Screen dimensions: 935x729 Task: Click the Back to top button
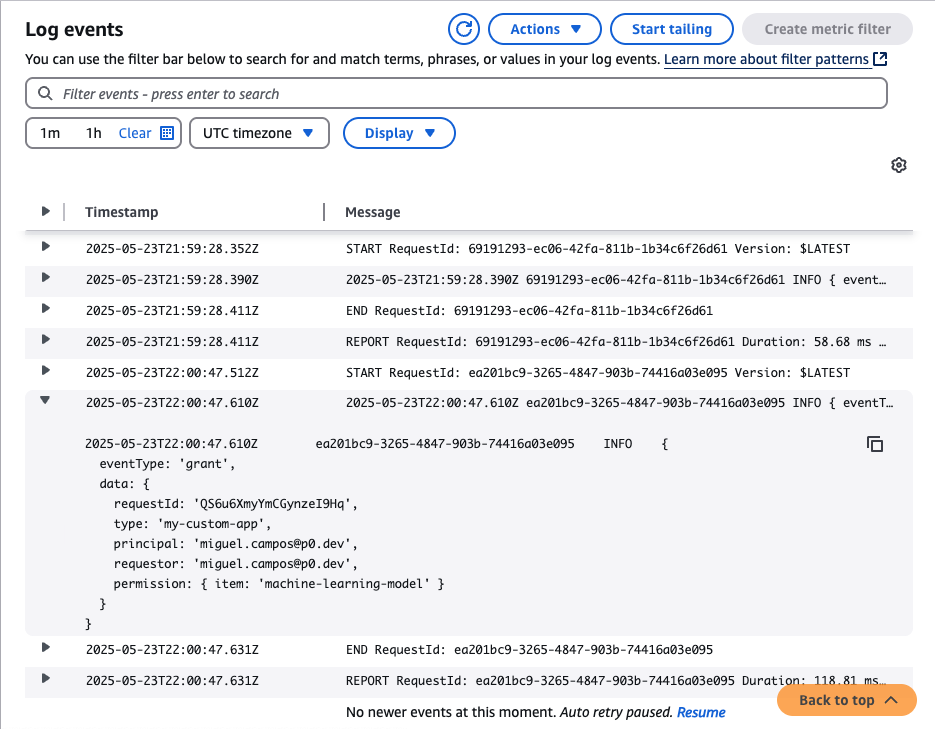846,700
